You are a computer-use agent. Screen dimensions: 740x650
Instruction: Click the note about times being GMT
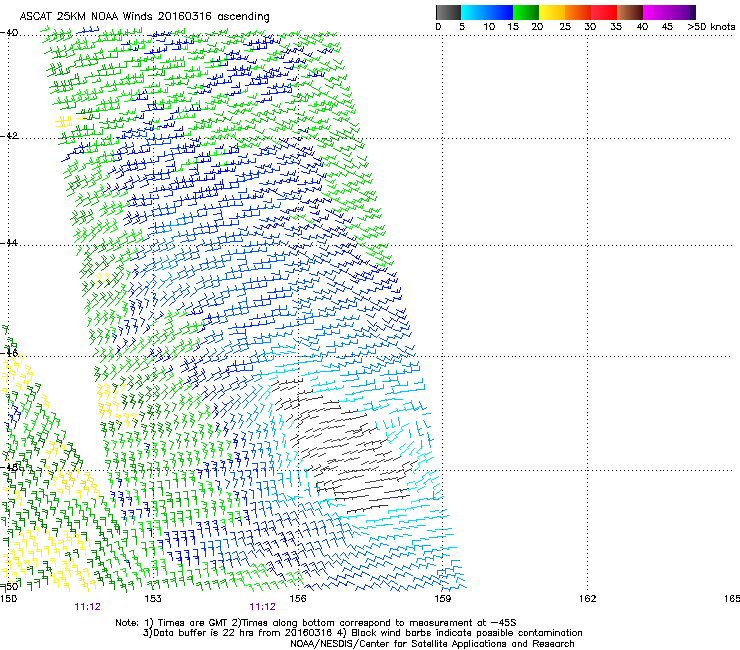coord(315,623)
